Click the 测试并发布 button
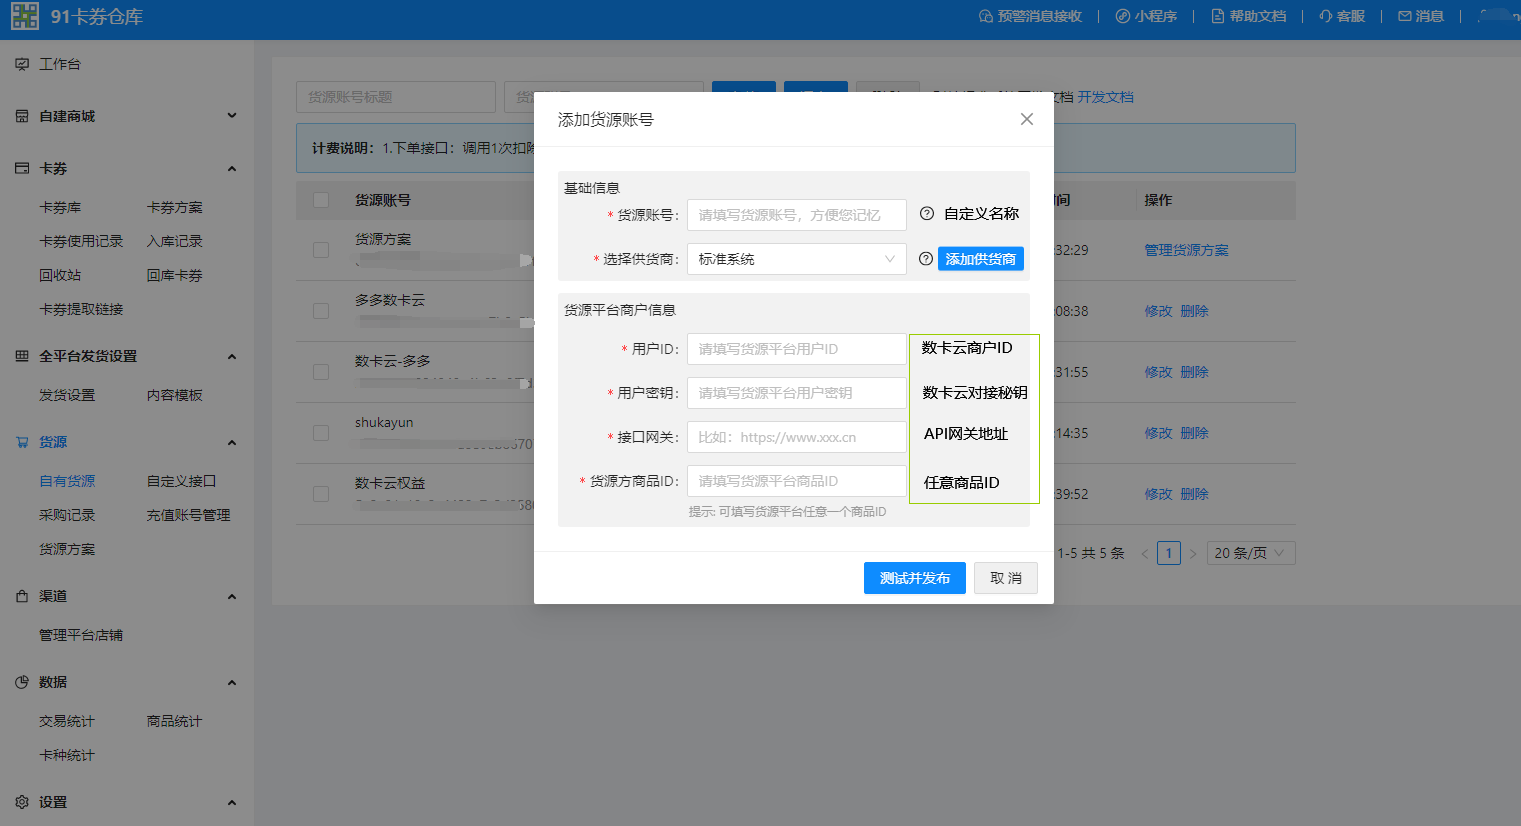The image size is (1521, 826). point(914,578)
